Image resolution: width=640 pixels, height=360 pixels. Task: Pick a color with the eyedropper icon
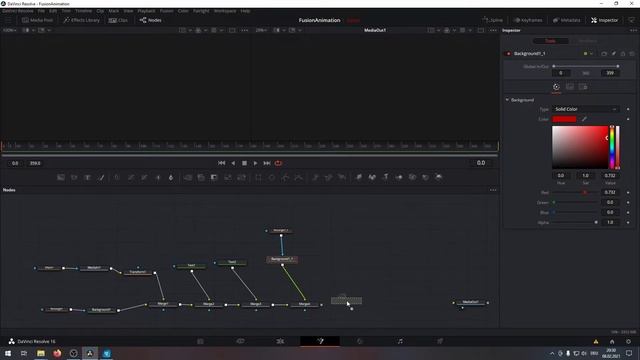click(x=584, y=119)
